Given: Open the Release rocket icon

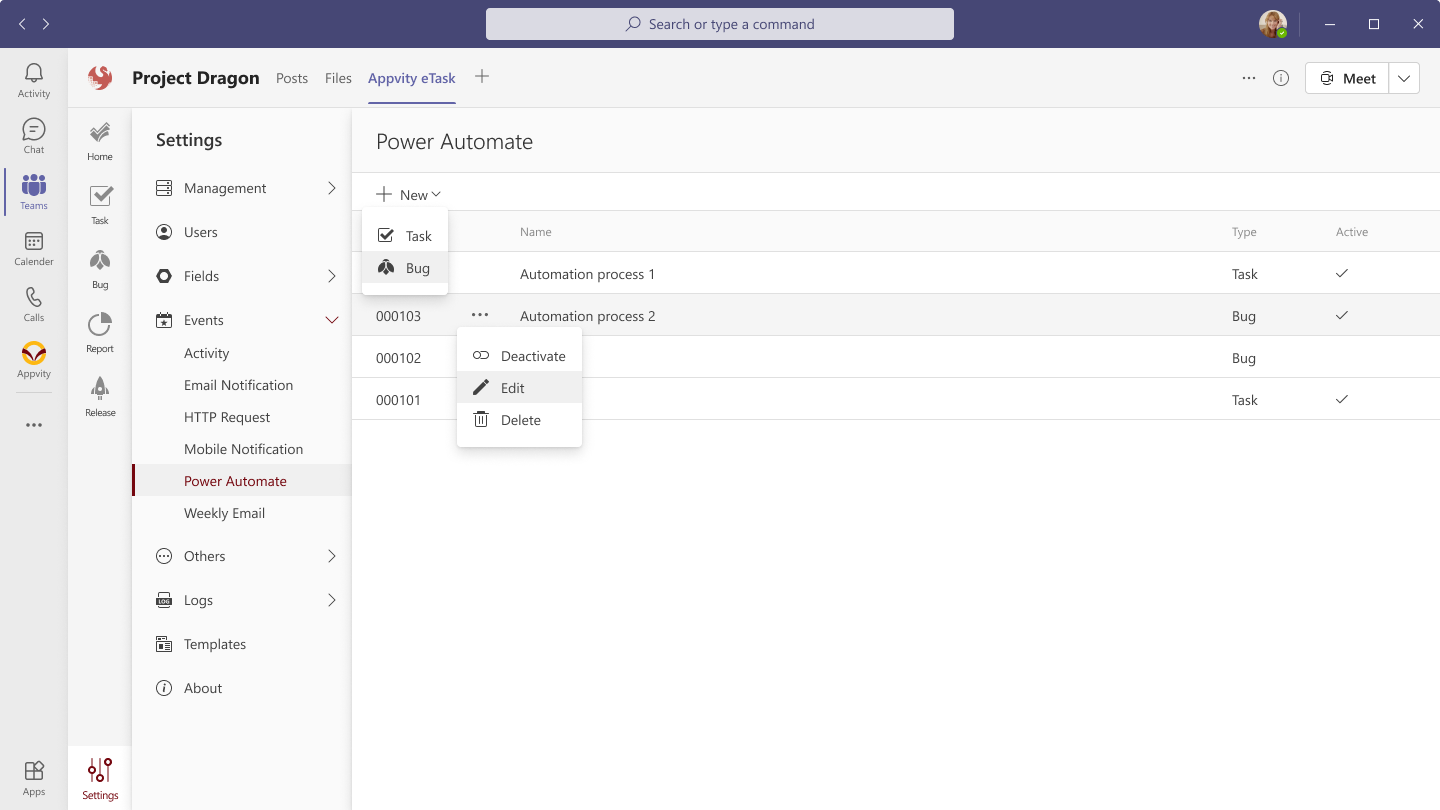Looking at the screenshot, I should (100, 397).
